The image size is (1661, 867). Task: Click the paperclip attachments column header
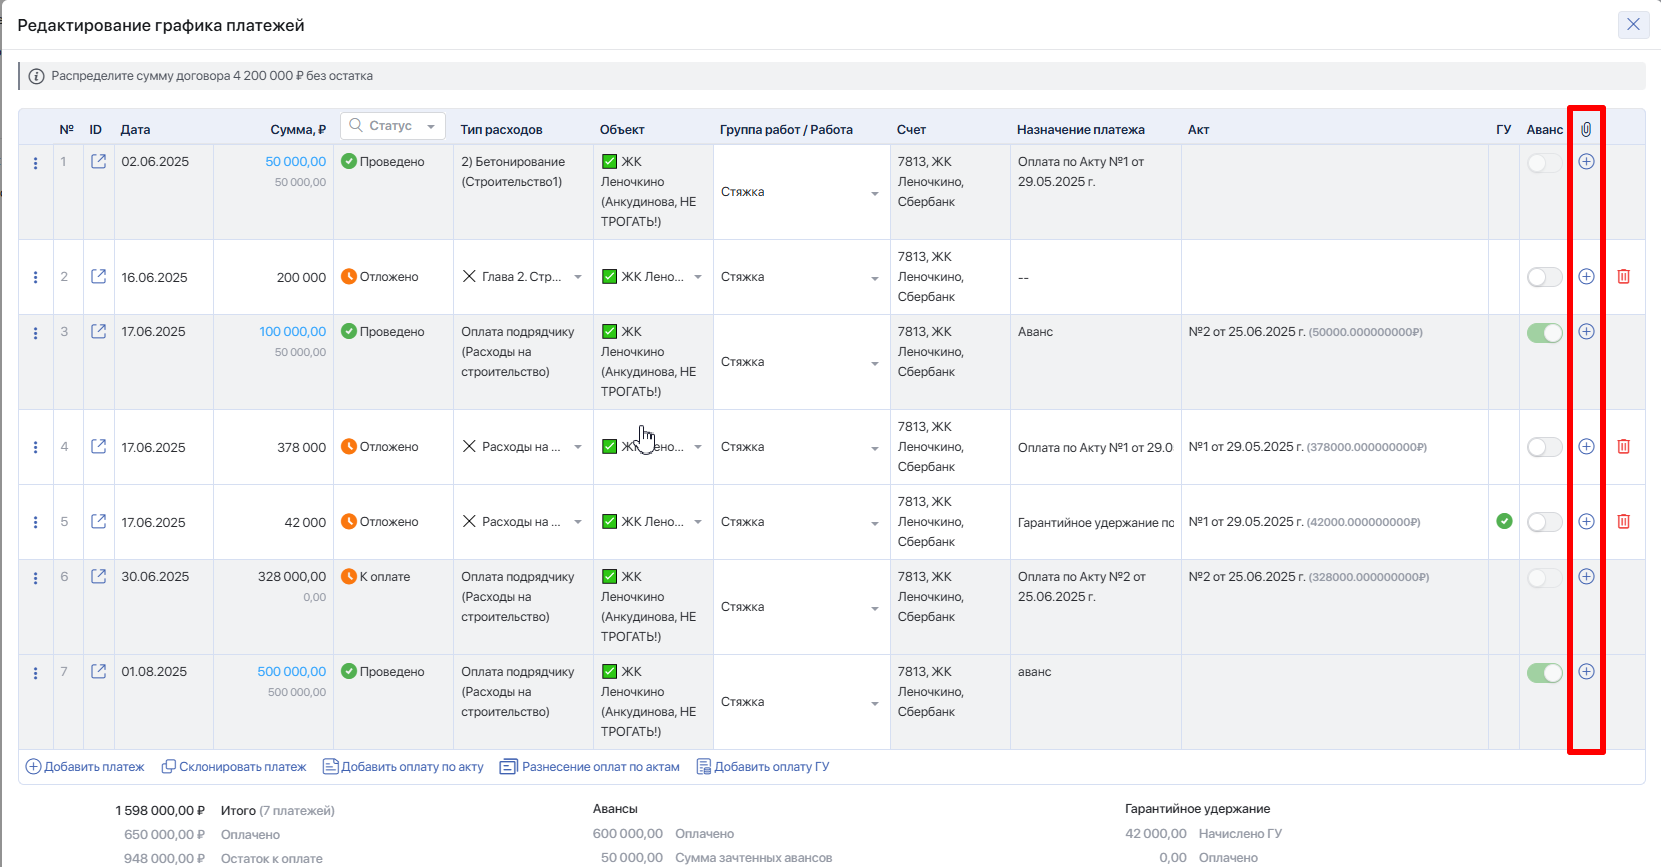point(1586,129)
